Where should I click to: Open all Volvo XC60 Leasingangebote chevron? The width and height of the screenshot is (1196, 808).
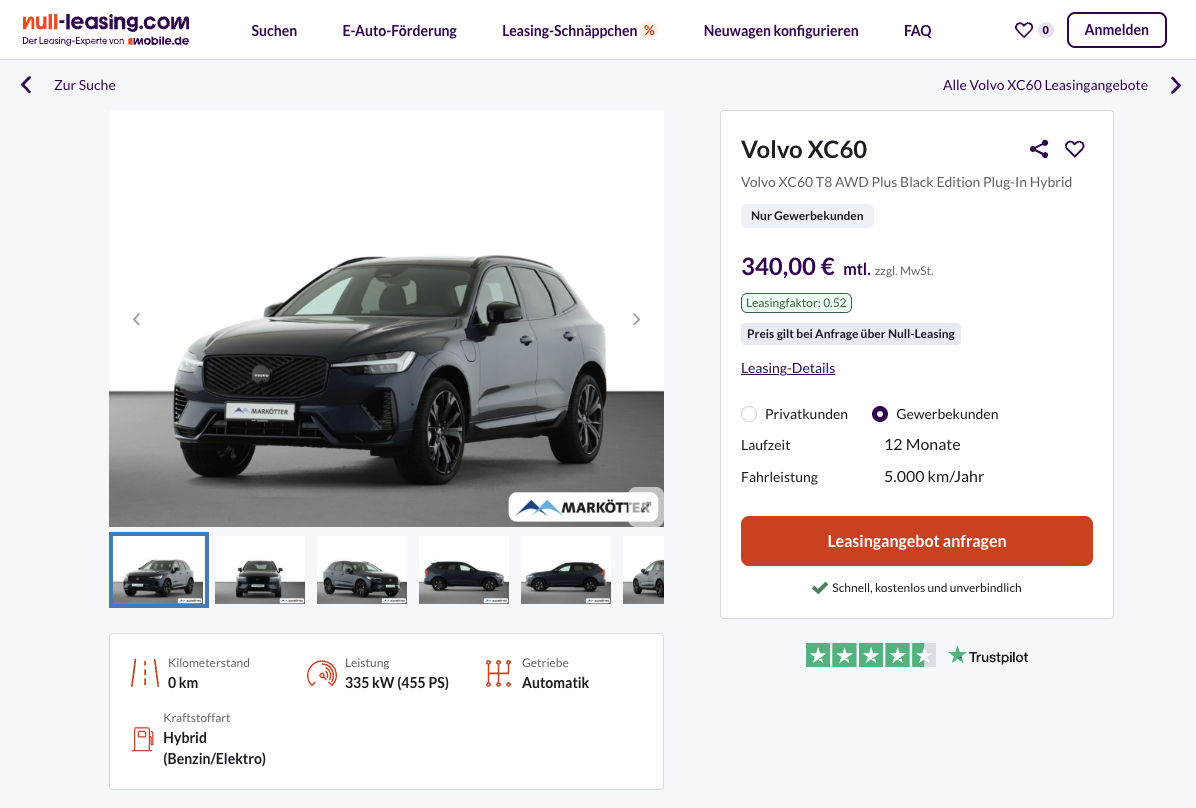coord(1175,85)
